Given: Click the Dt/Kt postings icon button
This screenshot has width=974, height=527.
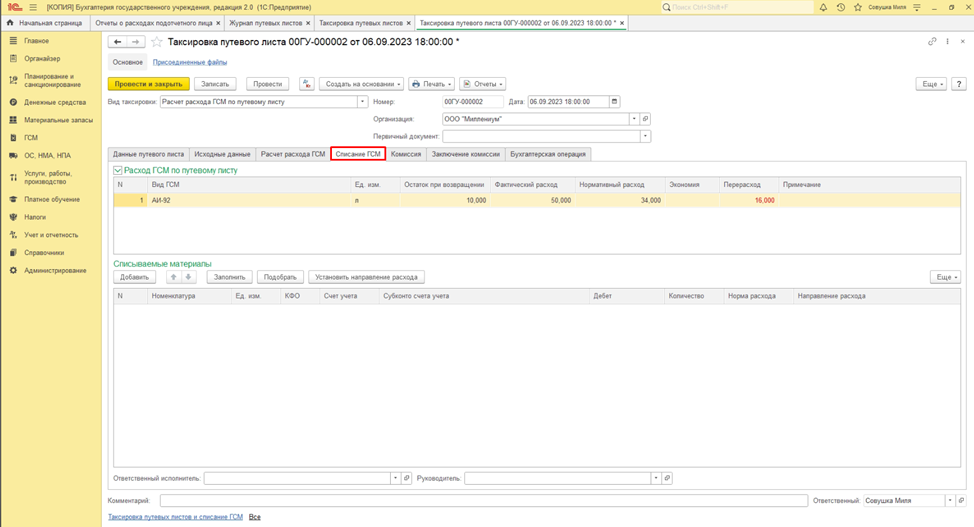Looking at the screenshot, I should (307, 84).
